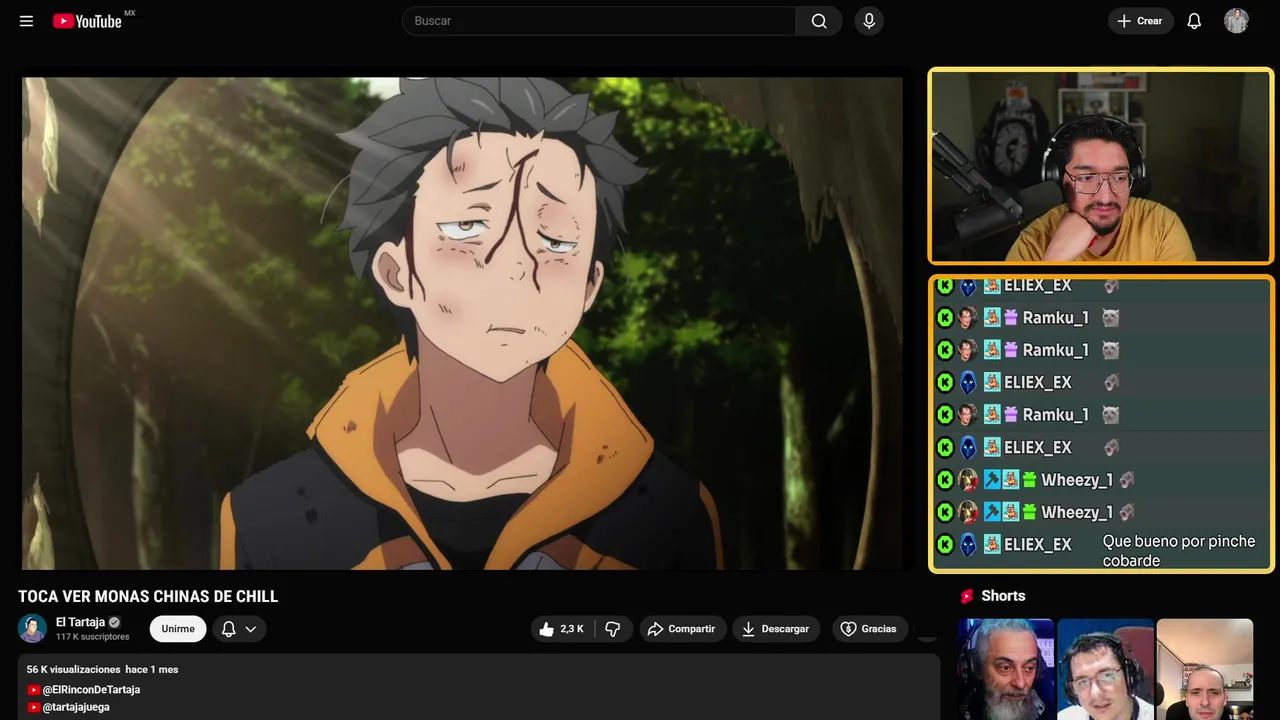Go to YouTube home via logo
This screenshot has width=1280, height=720.
click(x=88, y=21)
